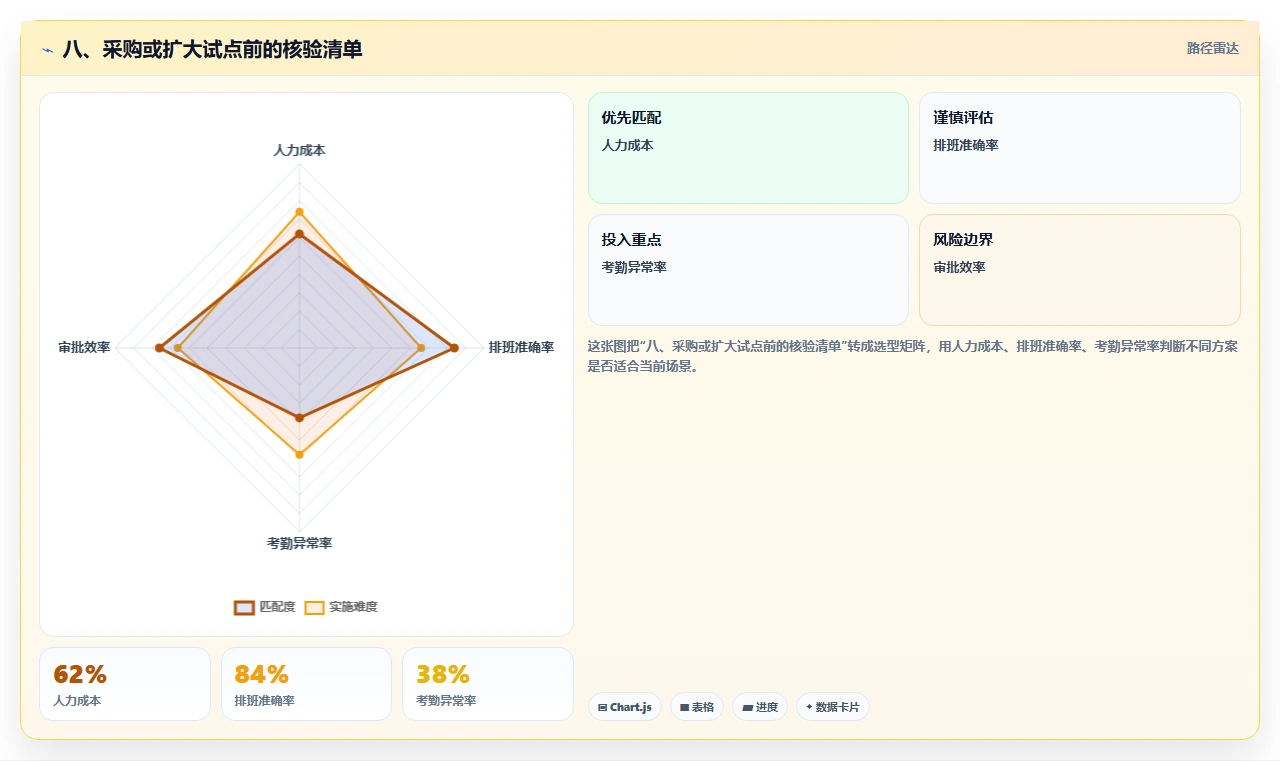Click 实施难度 data point on 审批效率 axis

(178, 348)
